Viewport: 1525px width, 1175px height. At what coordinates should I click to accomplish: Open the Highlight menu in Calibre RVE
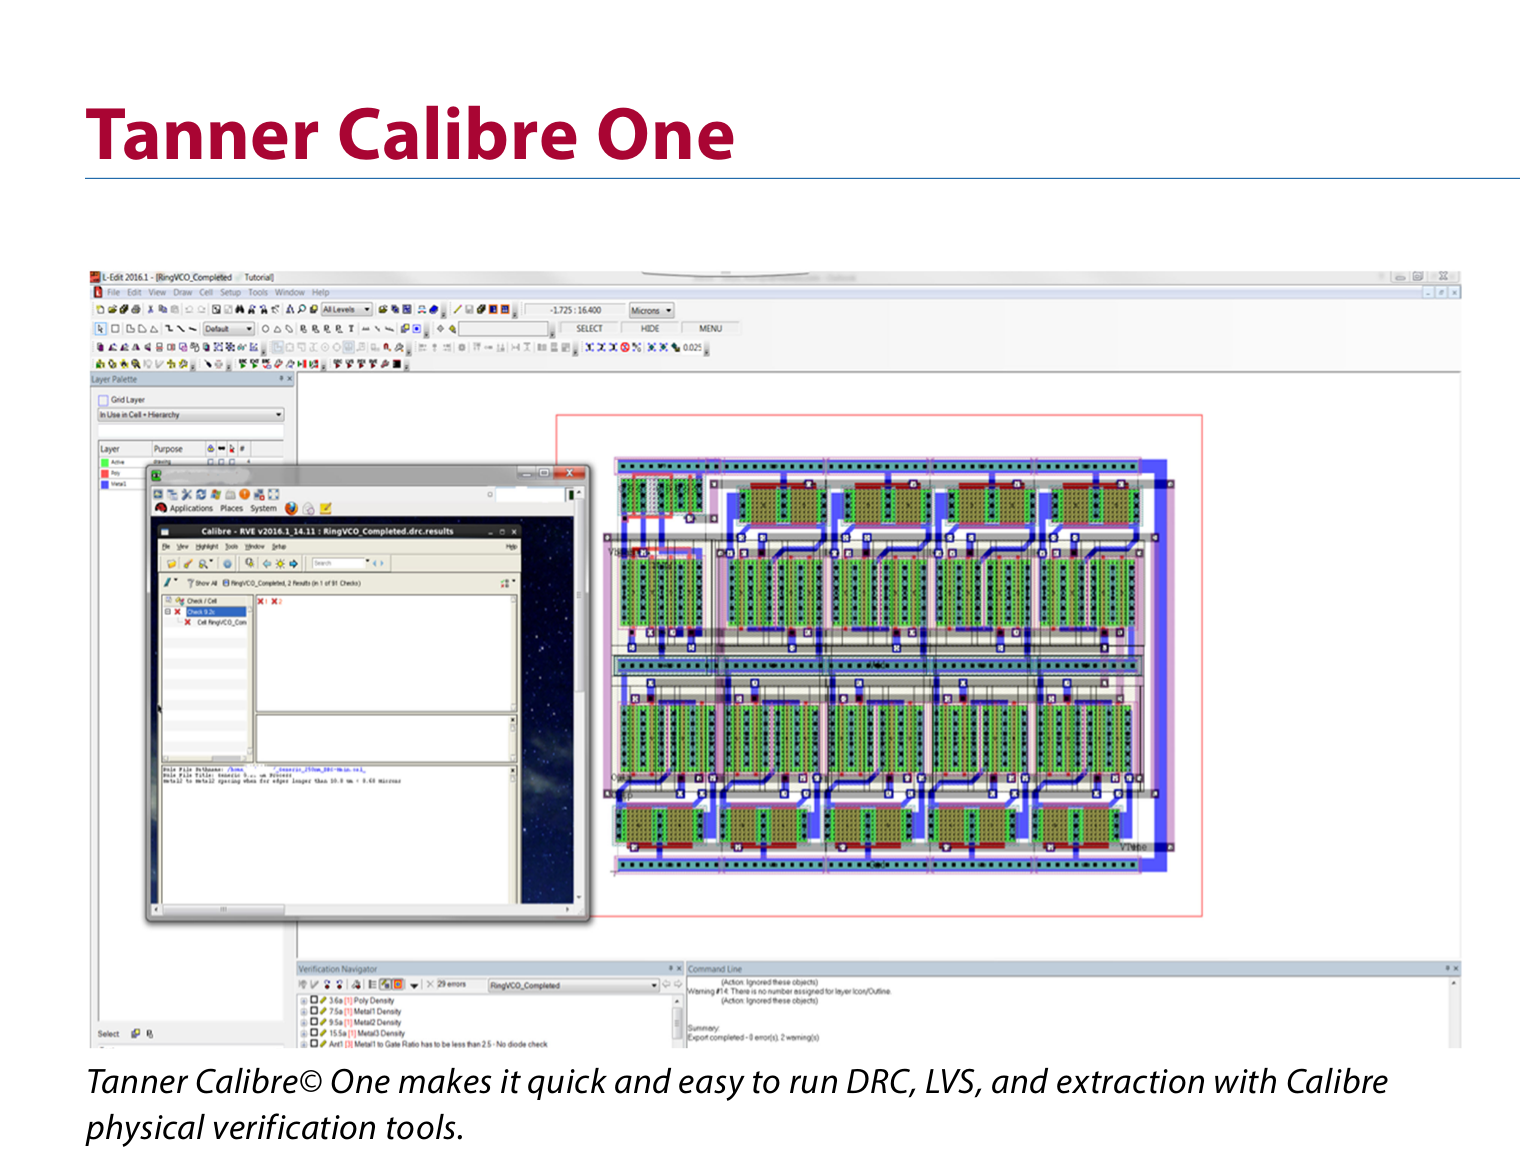click(207, 547)
